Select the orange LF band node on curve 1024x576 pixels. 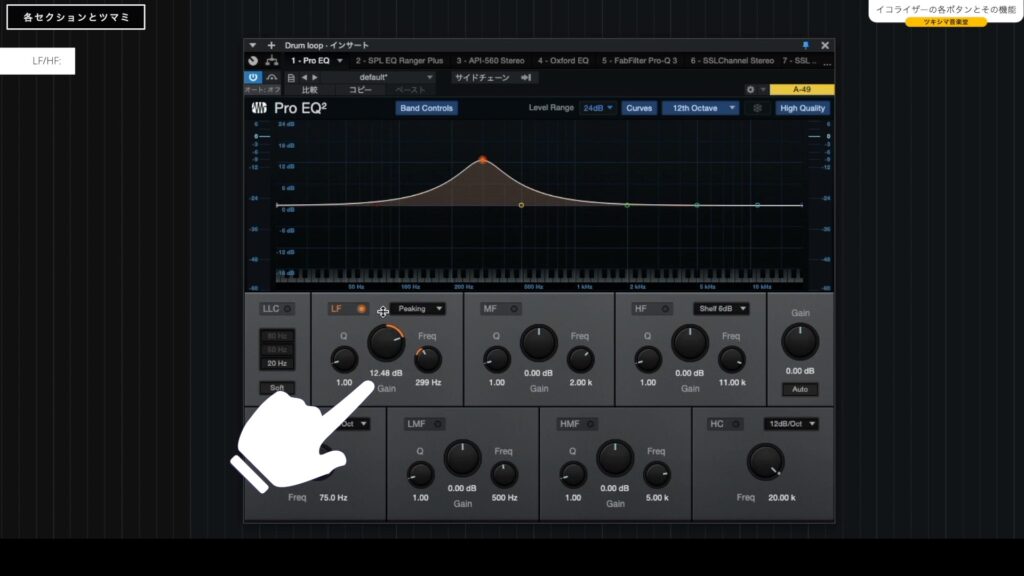483,159
